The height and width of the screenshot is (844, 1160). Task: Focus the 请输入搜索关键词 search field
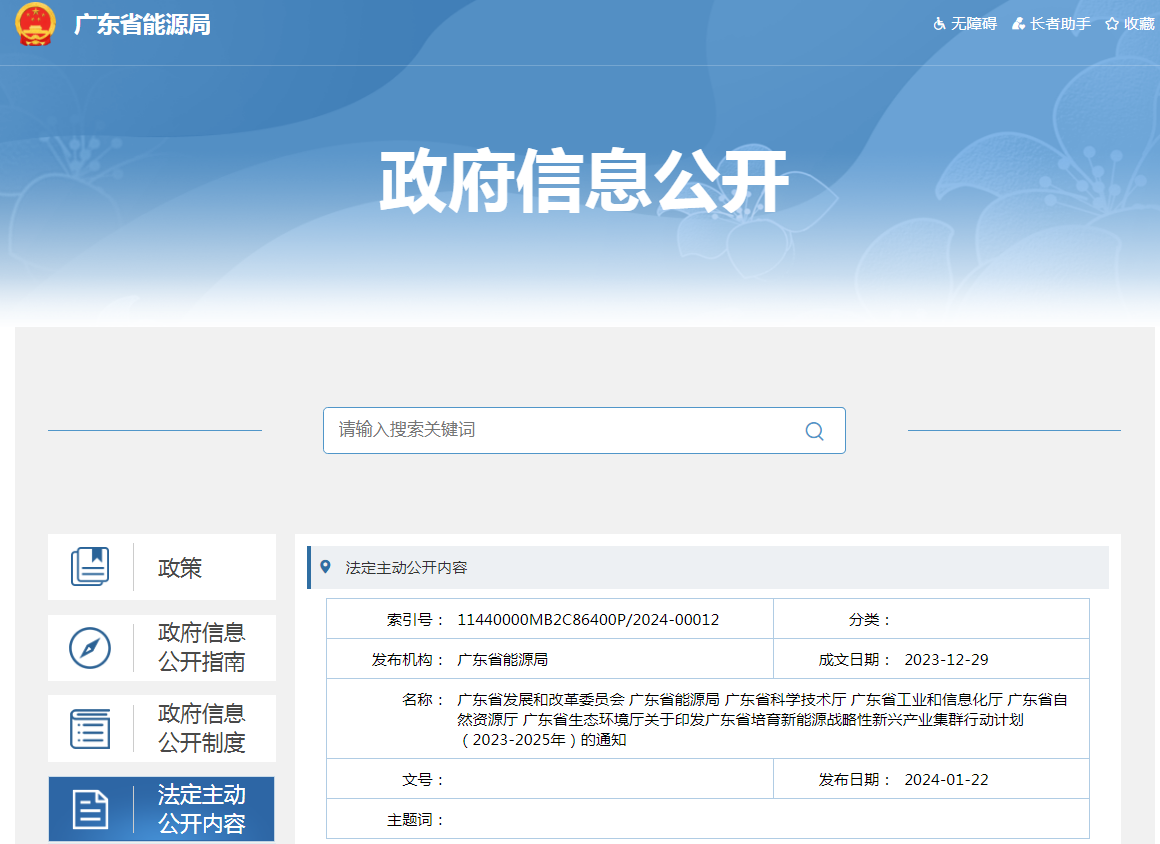584,431
